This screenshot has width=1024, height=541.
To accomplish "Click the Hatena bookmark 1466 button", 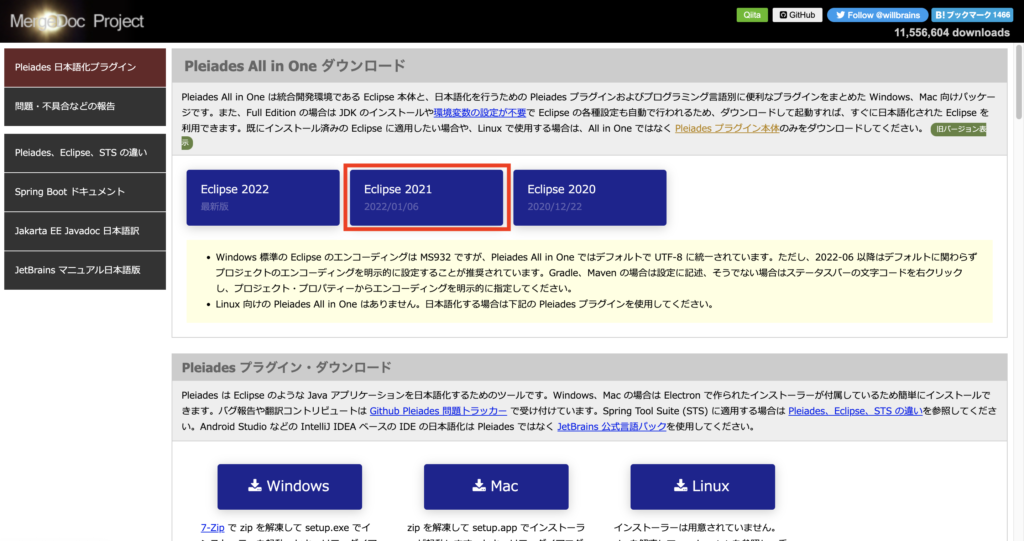I will [972, 15].
